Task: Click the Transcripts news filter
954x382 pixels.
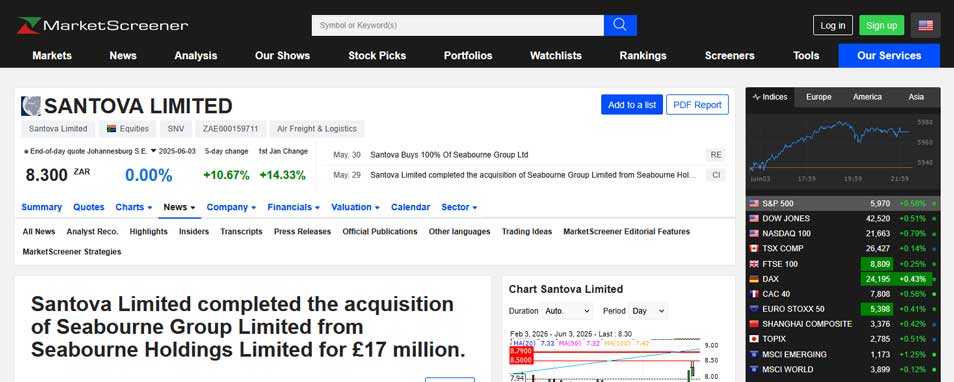Action: [x=242, y=232]
